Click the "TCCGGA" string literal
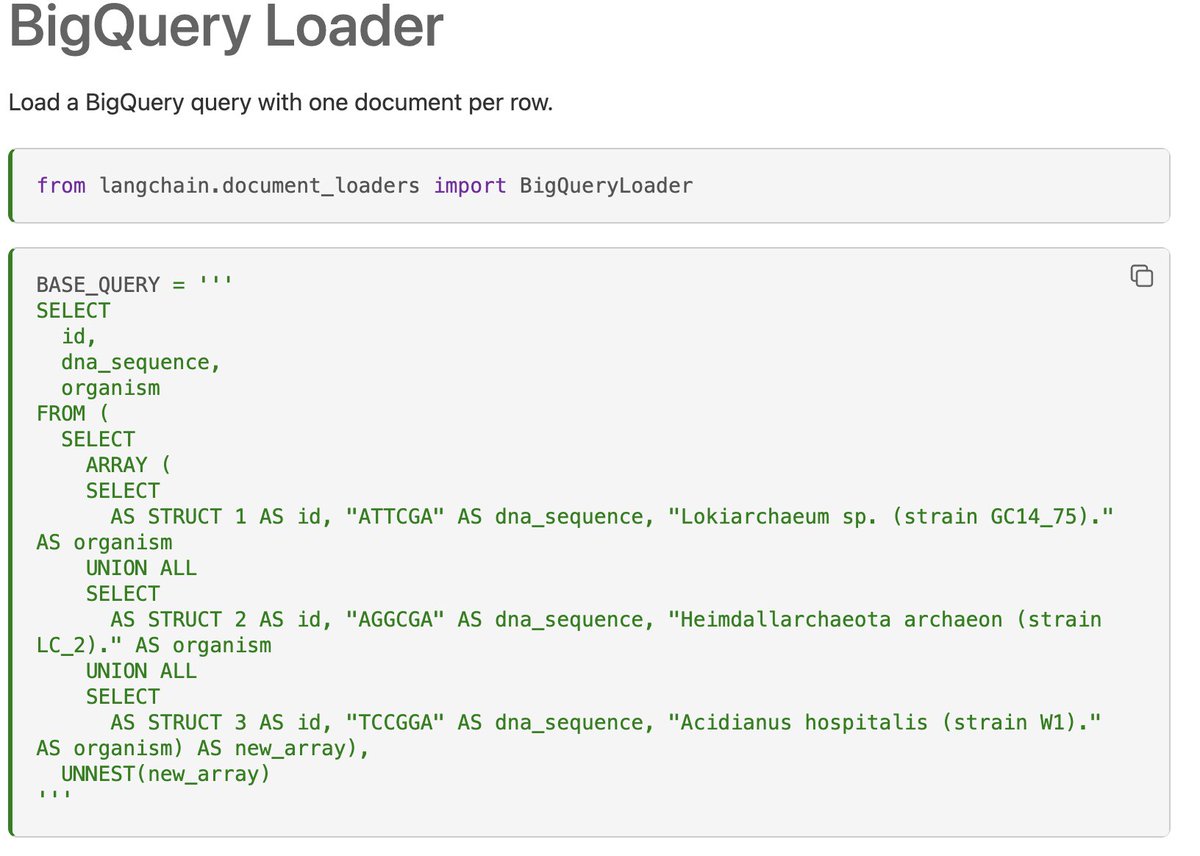Viewport: 1200px width, 856px height. (395, 722)
